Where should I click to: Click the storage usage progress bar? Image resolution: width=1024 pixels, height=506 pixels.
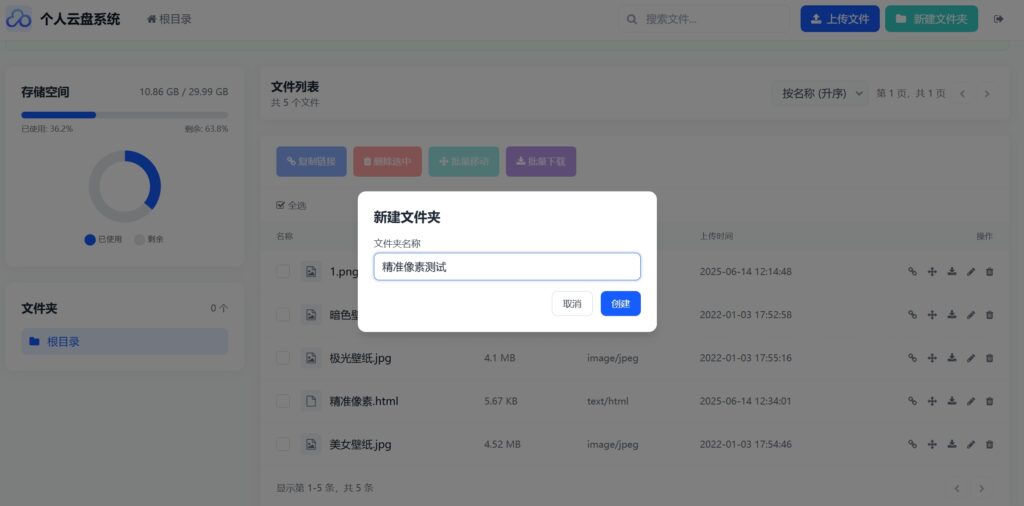coord(125,115)
